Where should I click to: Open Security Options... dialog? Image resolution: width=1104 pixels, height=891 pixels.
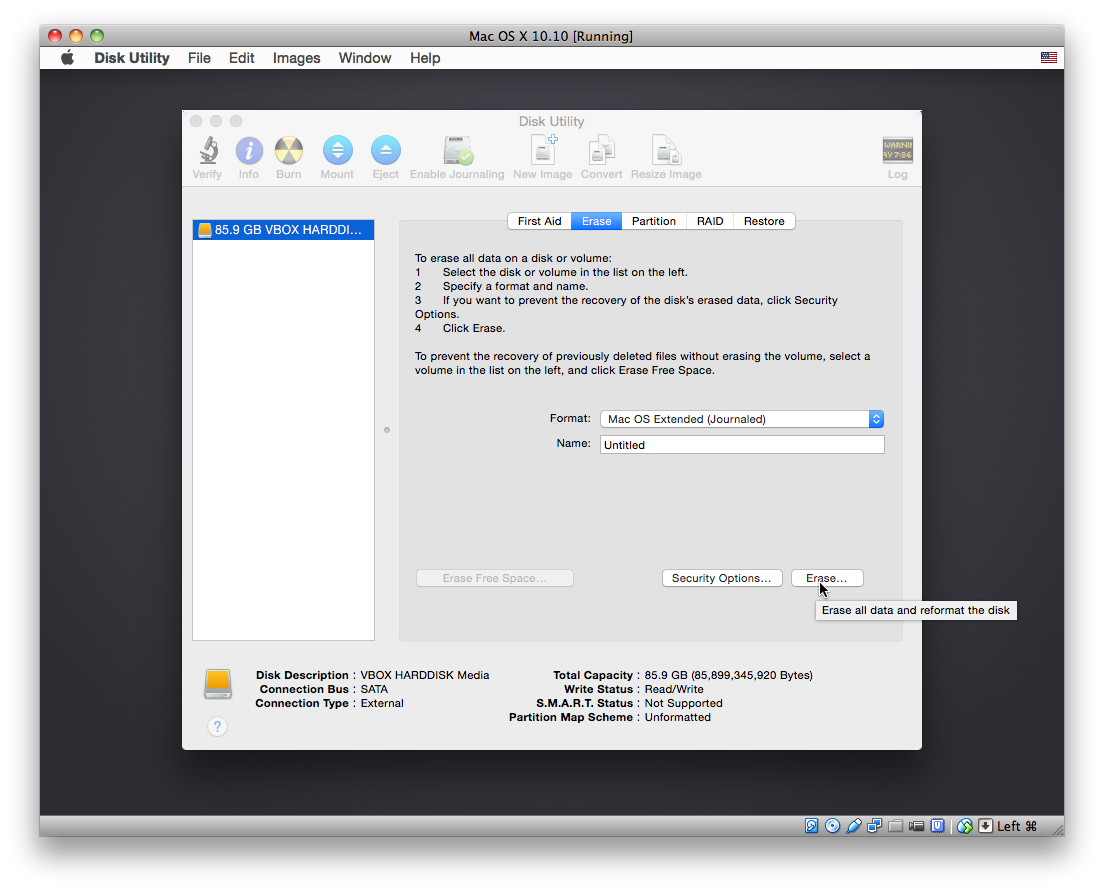tap(722, 578)
